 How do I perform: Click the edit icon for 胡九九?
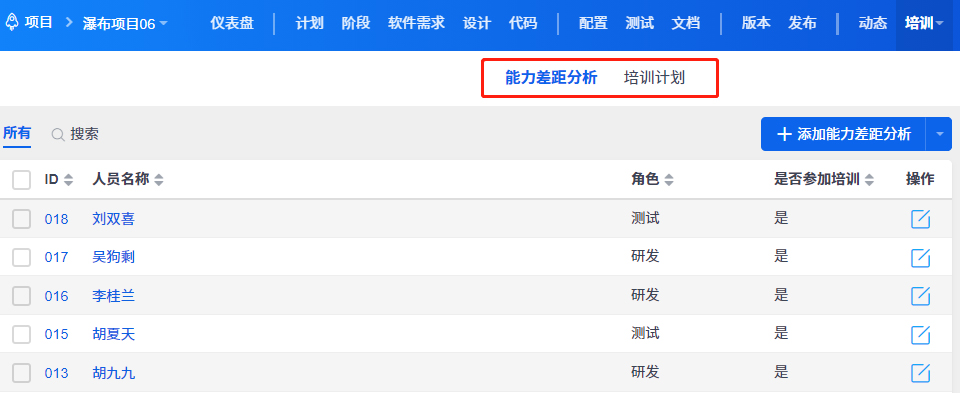click(920, 373)
